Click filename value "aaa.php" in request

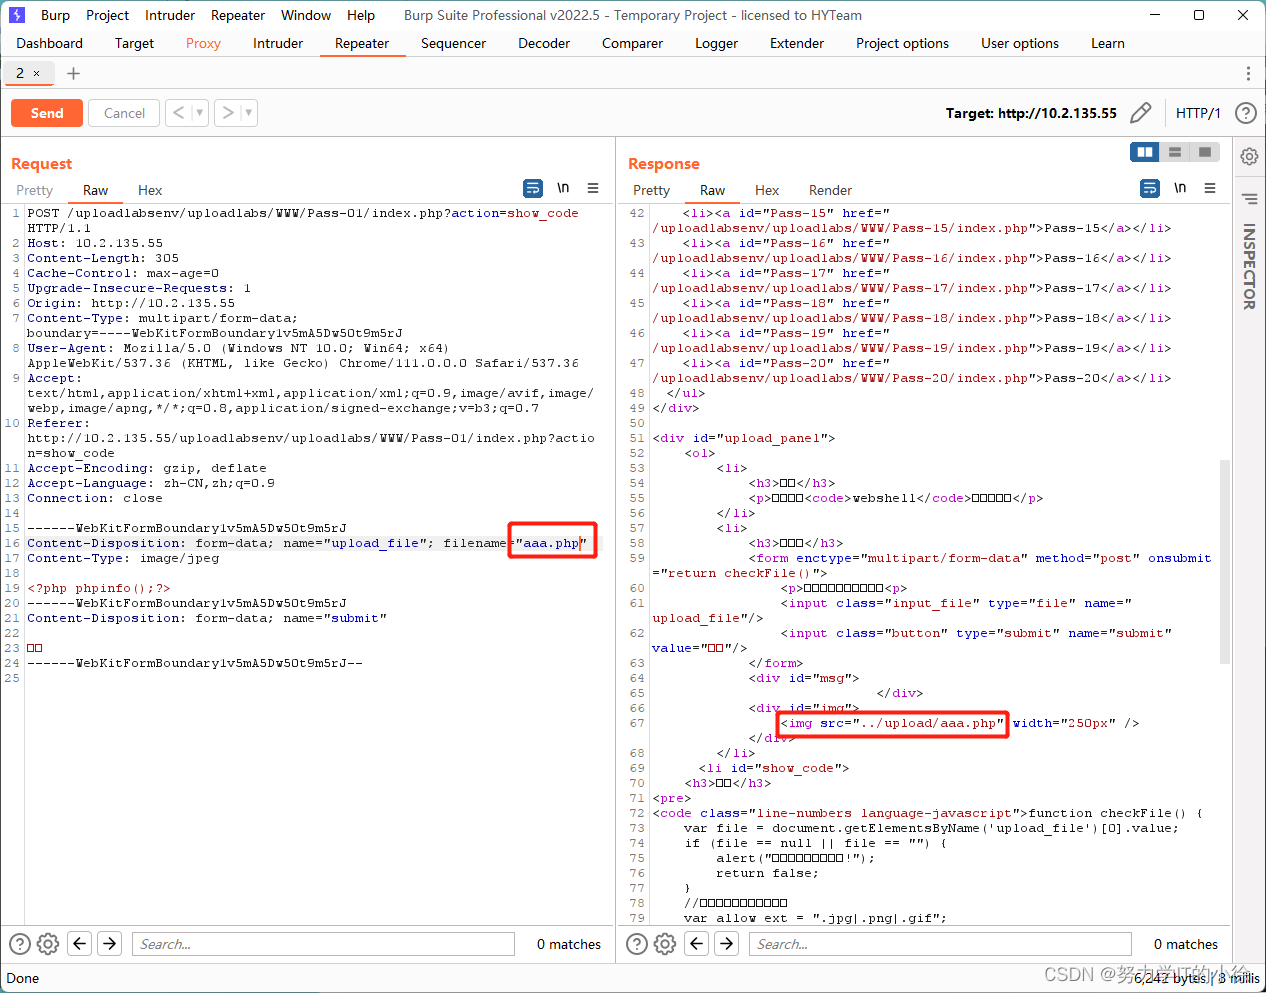[x=552, y=543]
